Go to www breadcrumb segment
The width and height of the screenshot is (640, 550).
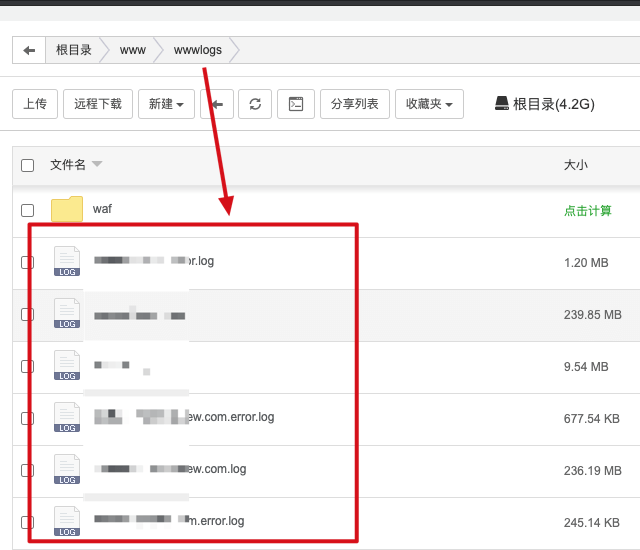point(133,50)
